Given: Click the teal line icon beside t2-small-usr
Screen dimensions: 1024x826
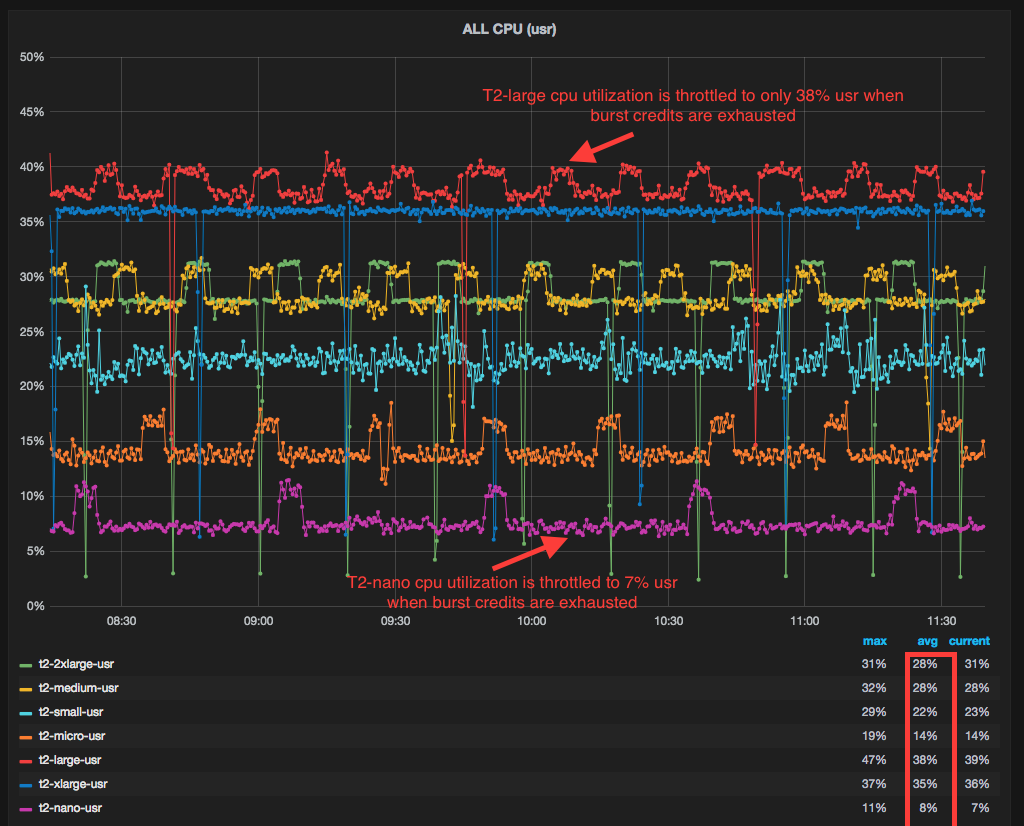Looking at the screenshot, I should coord(24,711).
